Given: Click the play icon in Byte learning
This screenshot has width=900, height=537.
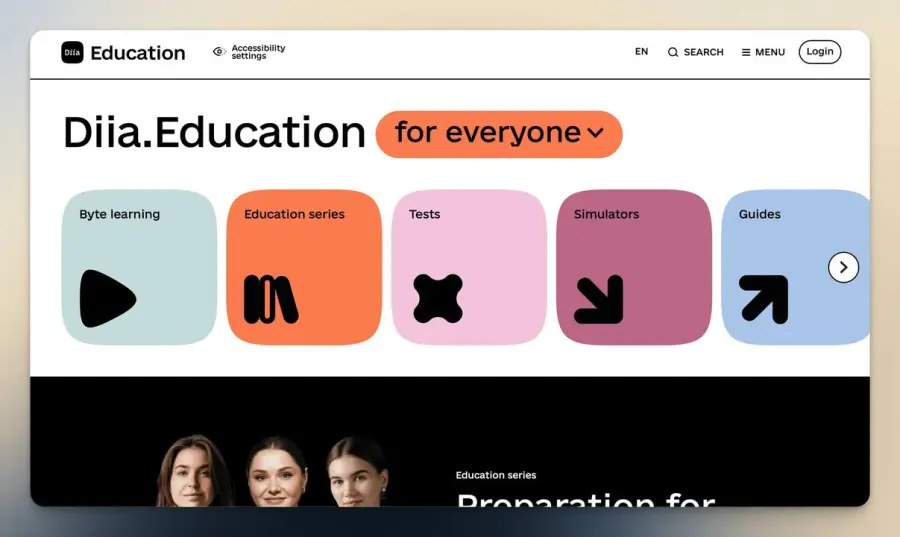Looking at the screenshot, I should pos(107,298).
